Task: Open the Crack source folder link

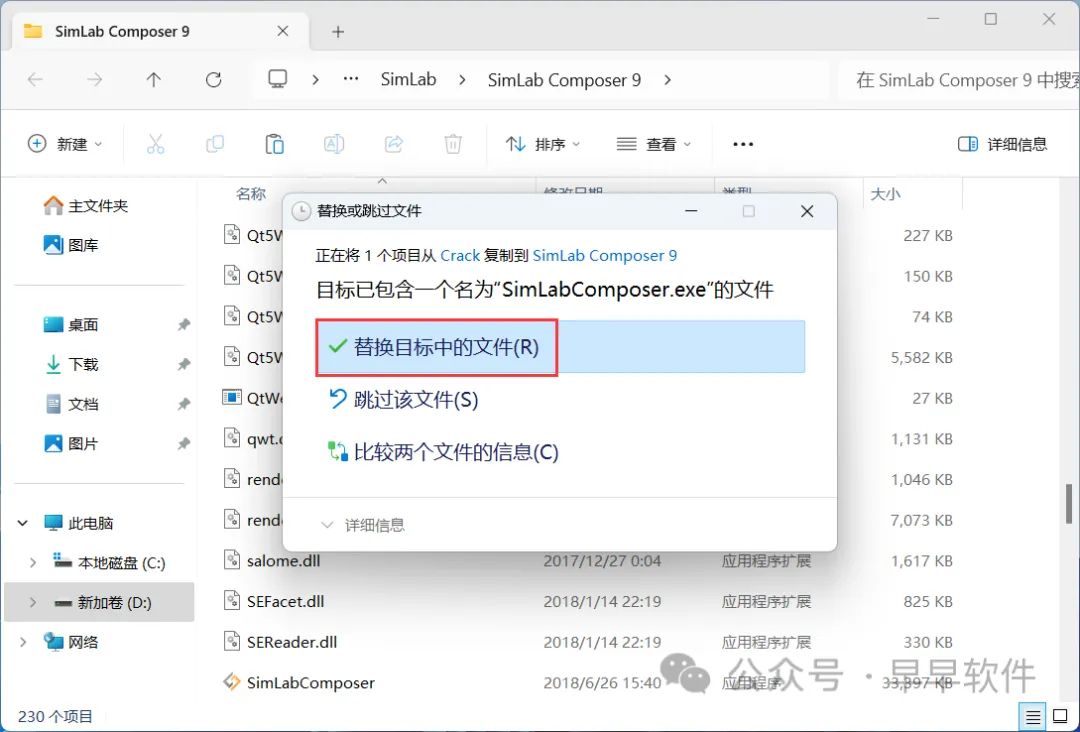Action: click(459, 255)
